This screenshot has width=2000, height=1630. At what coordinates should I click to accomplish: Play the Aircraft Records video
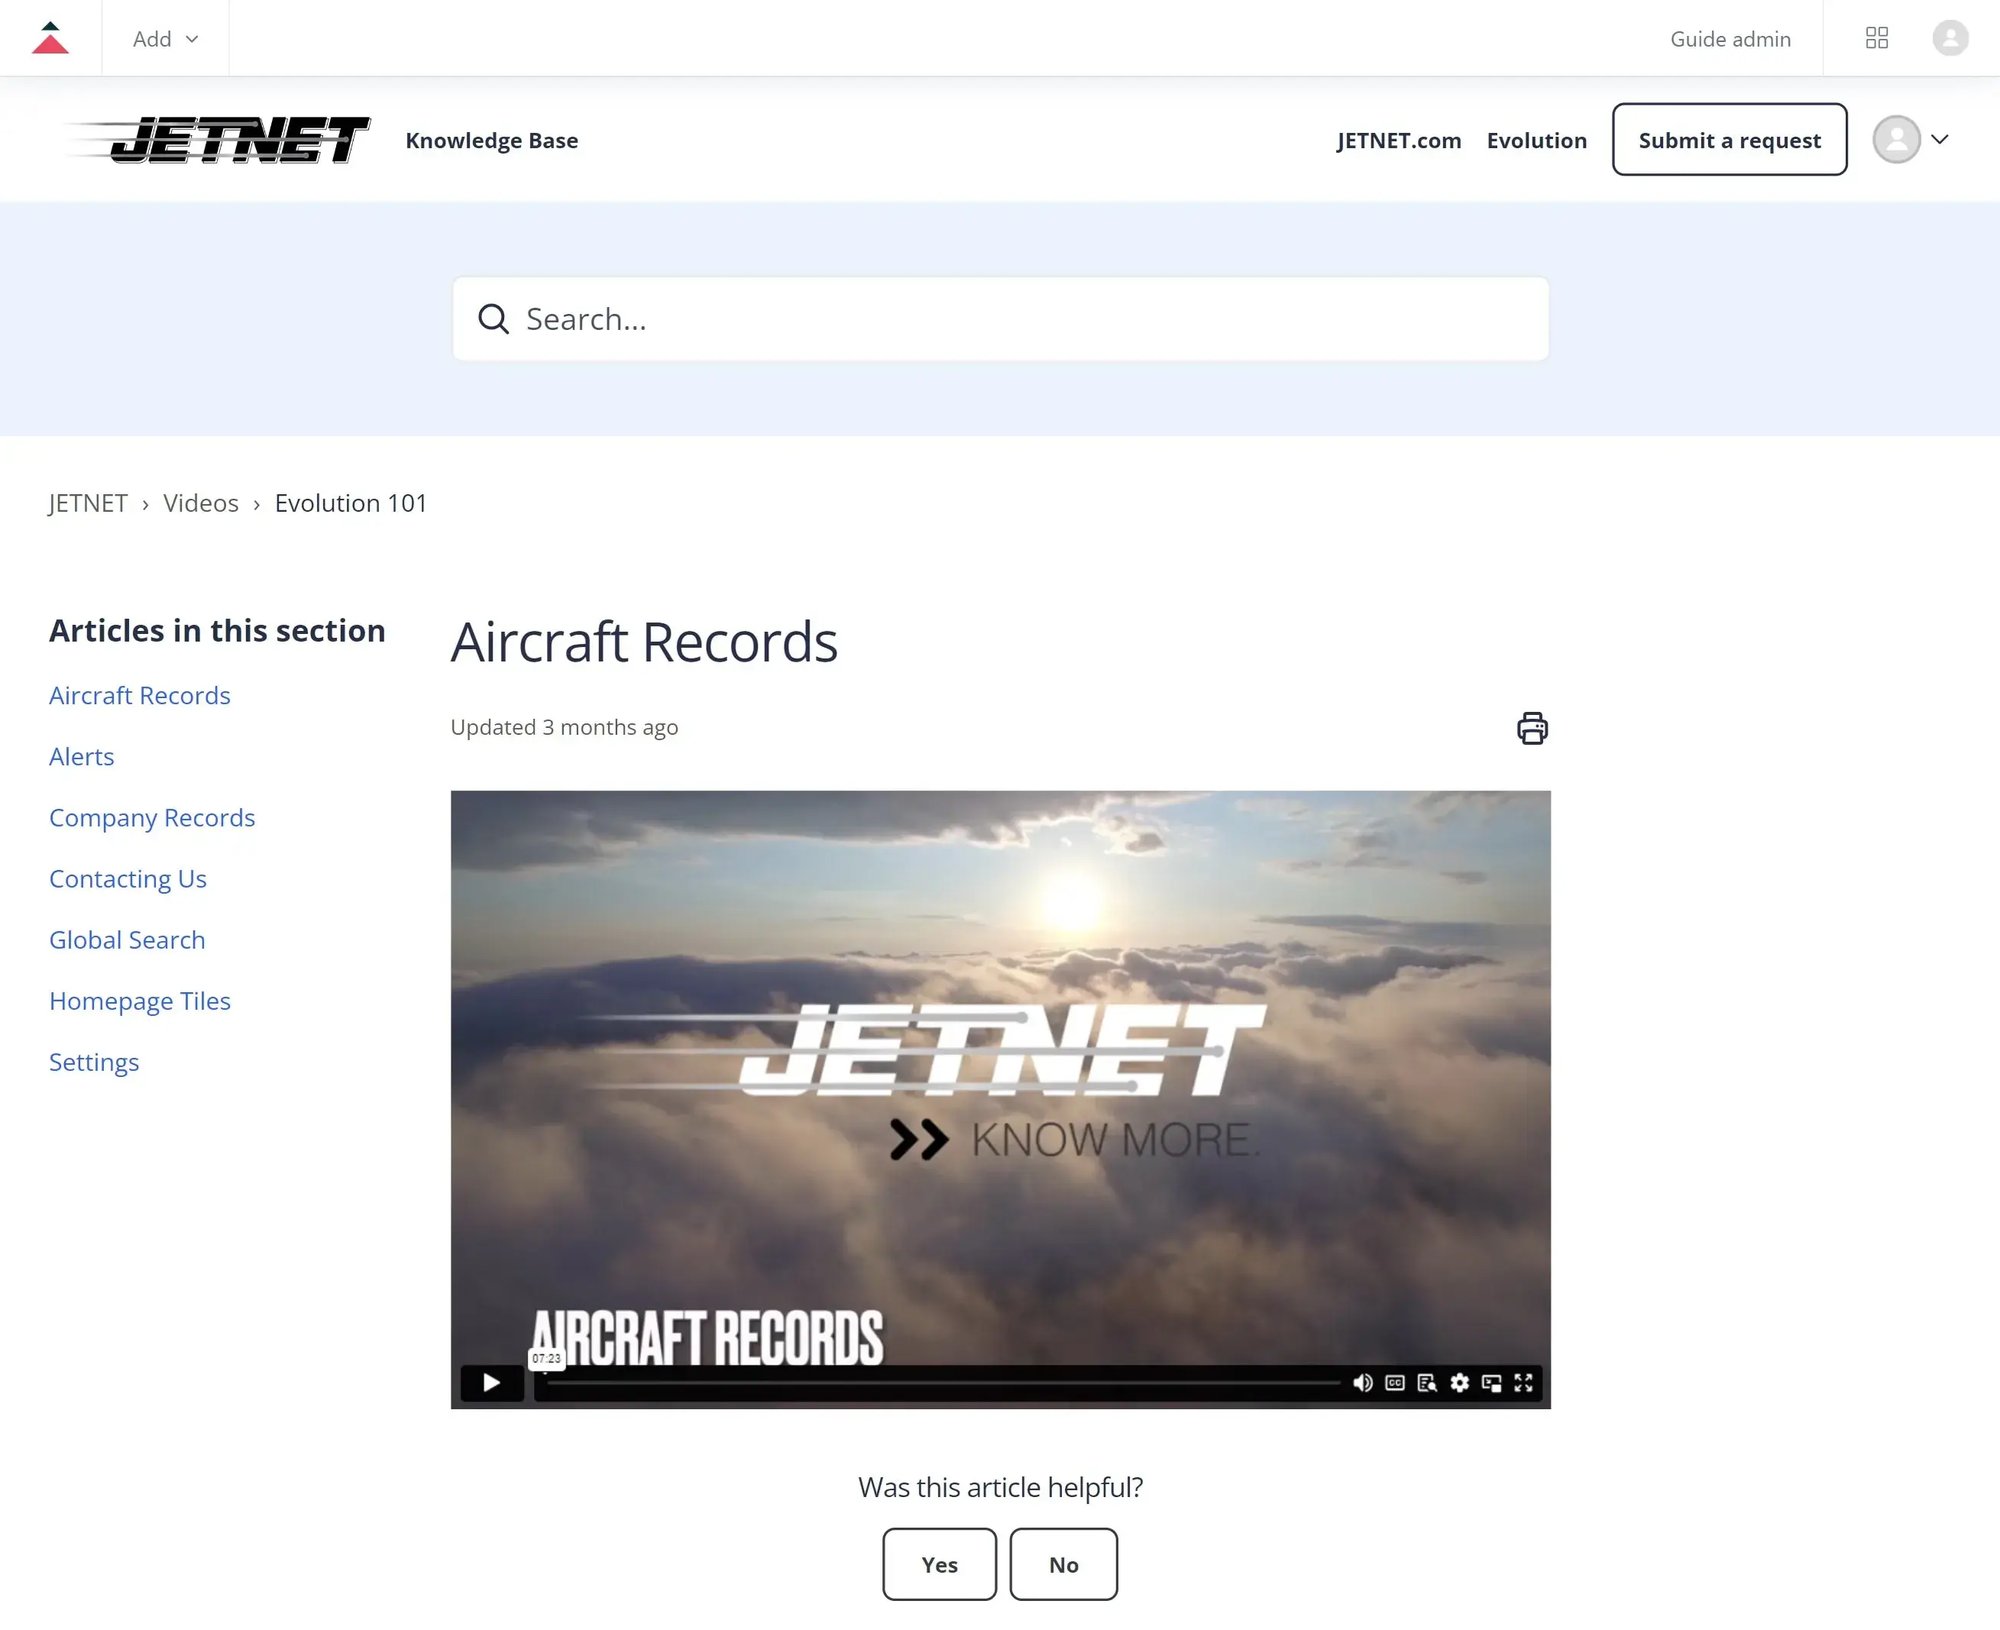[491, 1383]
